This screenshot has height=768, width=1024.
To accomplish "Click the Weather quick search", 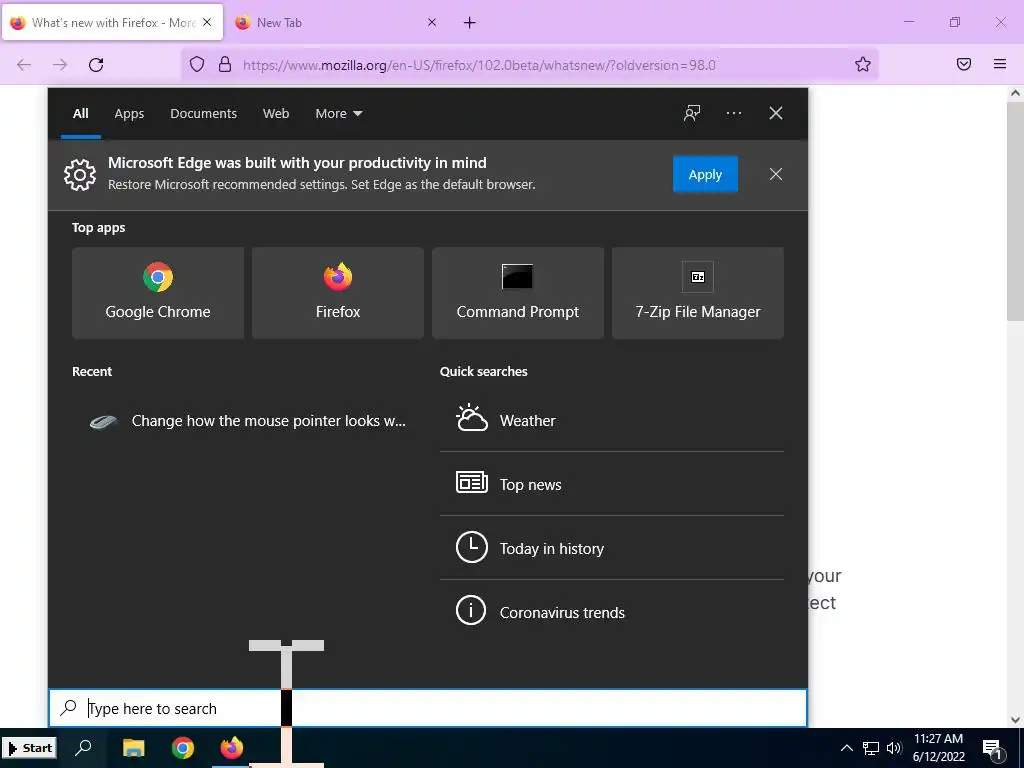I will 612,421.
